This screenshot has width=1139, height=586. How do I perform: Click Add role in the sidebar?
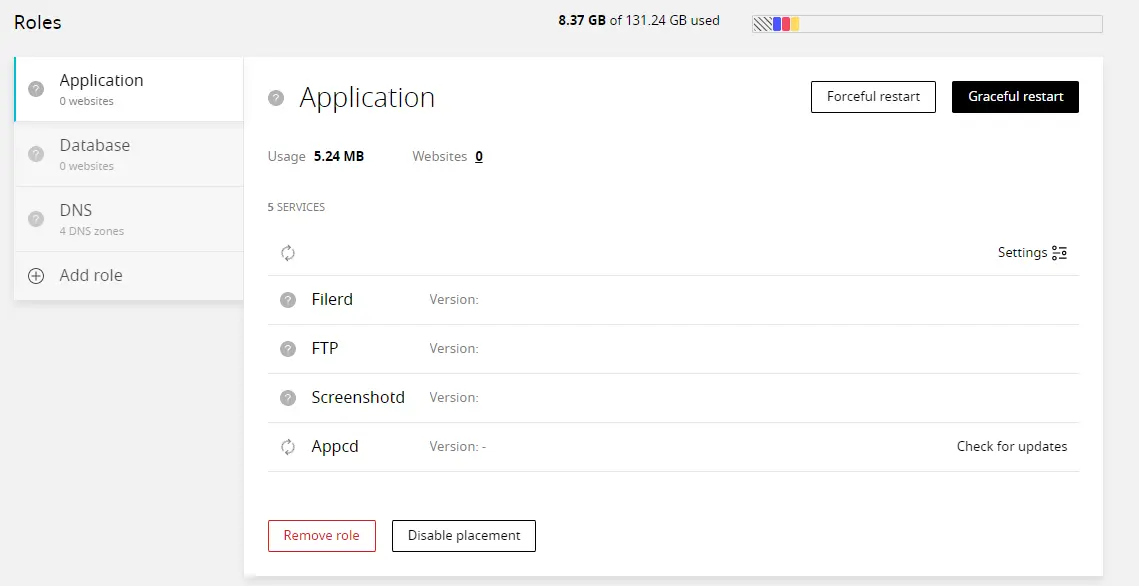click(x=129, y=276)
